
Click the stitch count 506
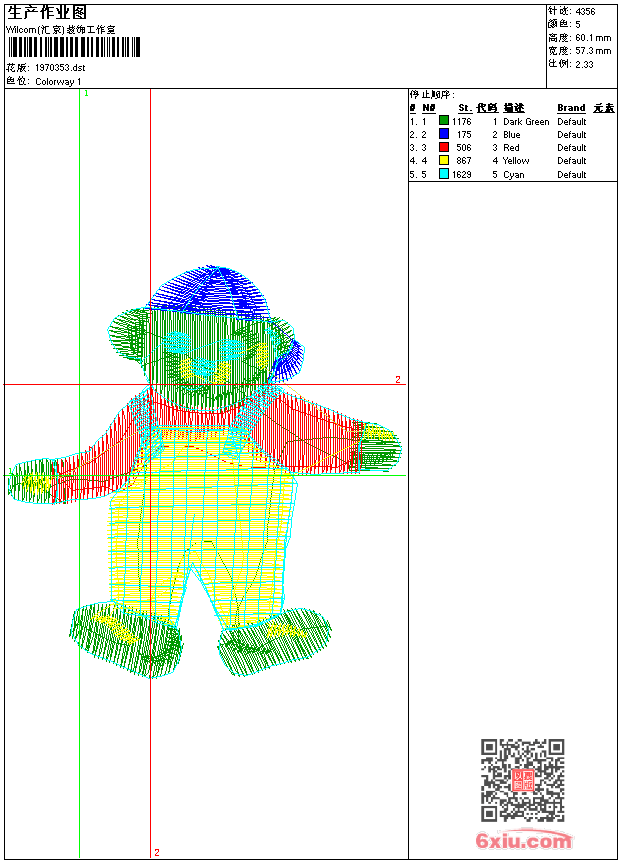click(x=464, y=148)
